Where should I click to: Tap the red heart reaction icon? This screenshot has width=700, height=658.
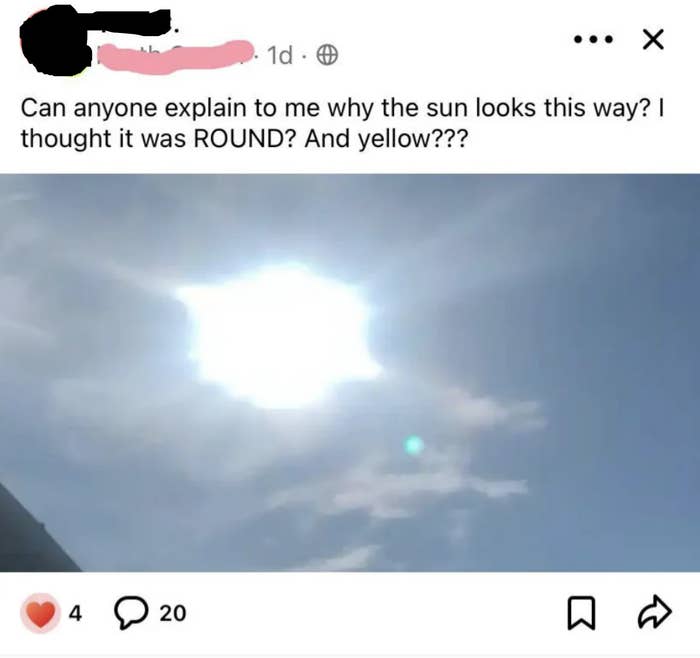(x=40, y=613)
